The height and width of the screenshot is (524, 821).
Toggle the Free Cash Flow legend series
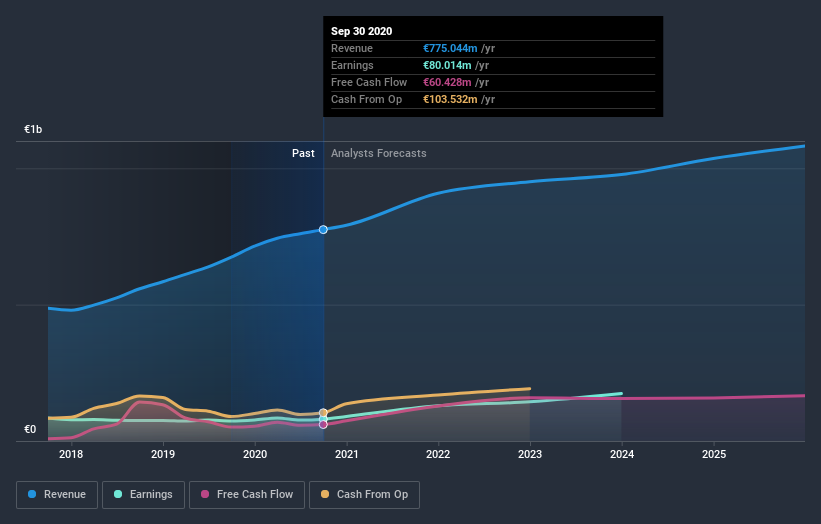pos(247,495)
